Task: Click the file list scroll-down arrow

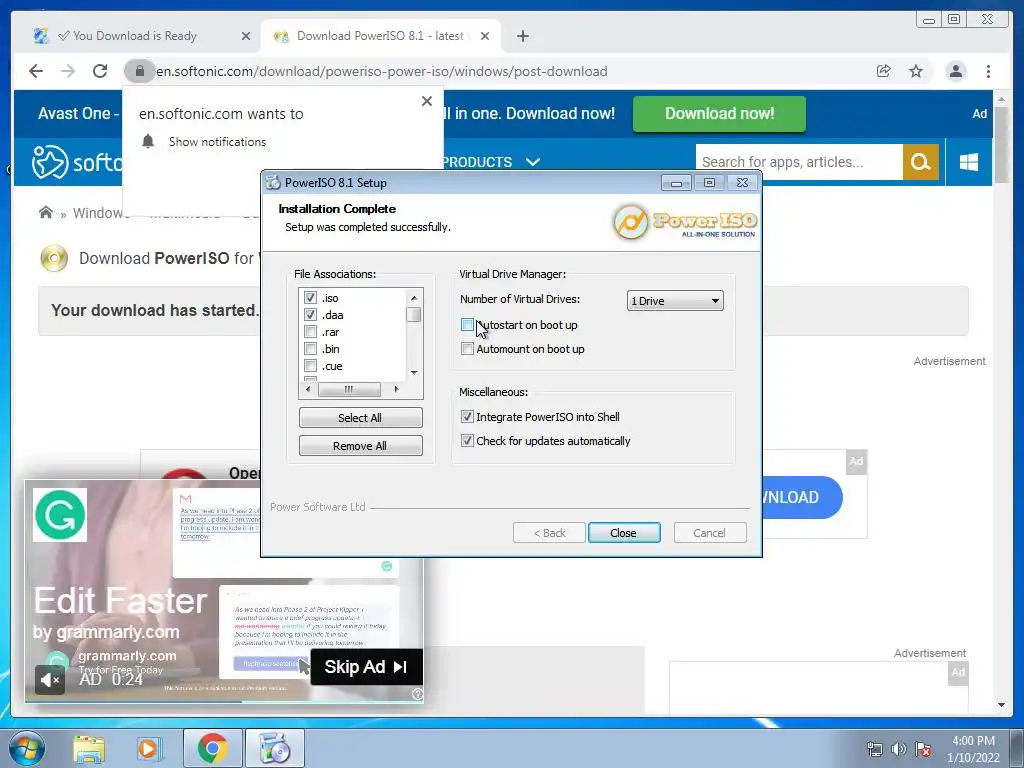Action: coord(413,372)
